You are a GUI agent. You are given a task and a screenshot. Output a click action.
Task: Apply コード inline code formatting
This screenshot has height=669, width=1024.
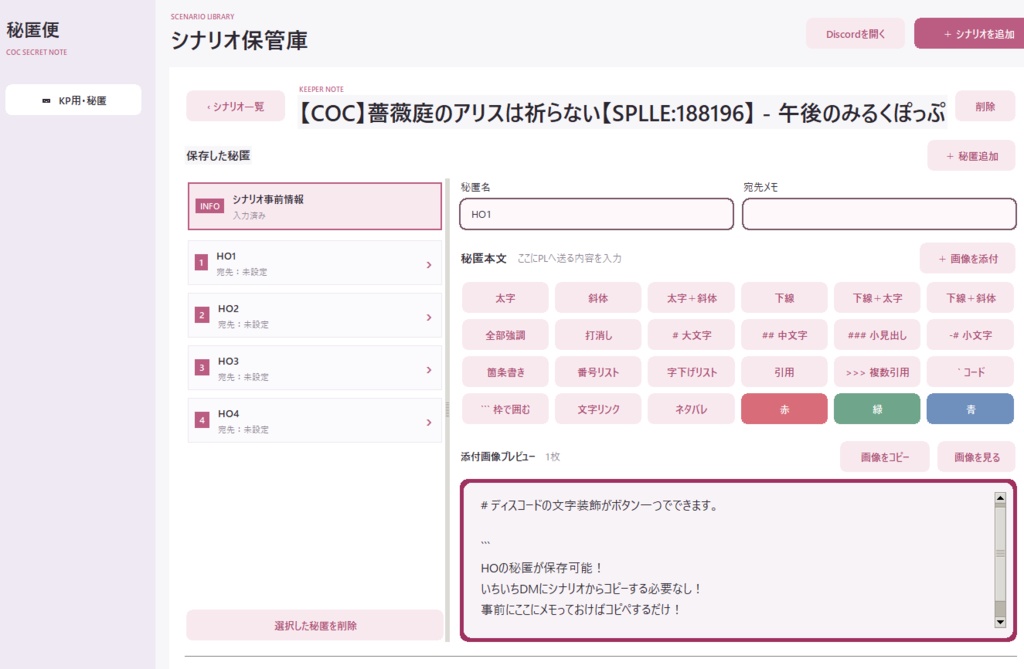tap(970, 372)
